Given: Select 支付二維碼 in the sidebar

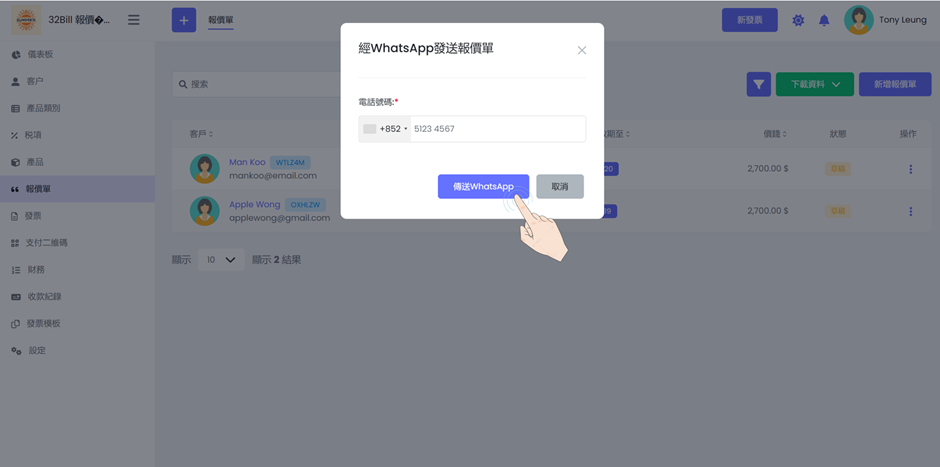Looking at the screenshot, I should click(x=46, y=242).
